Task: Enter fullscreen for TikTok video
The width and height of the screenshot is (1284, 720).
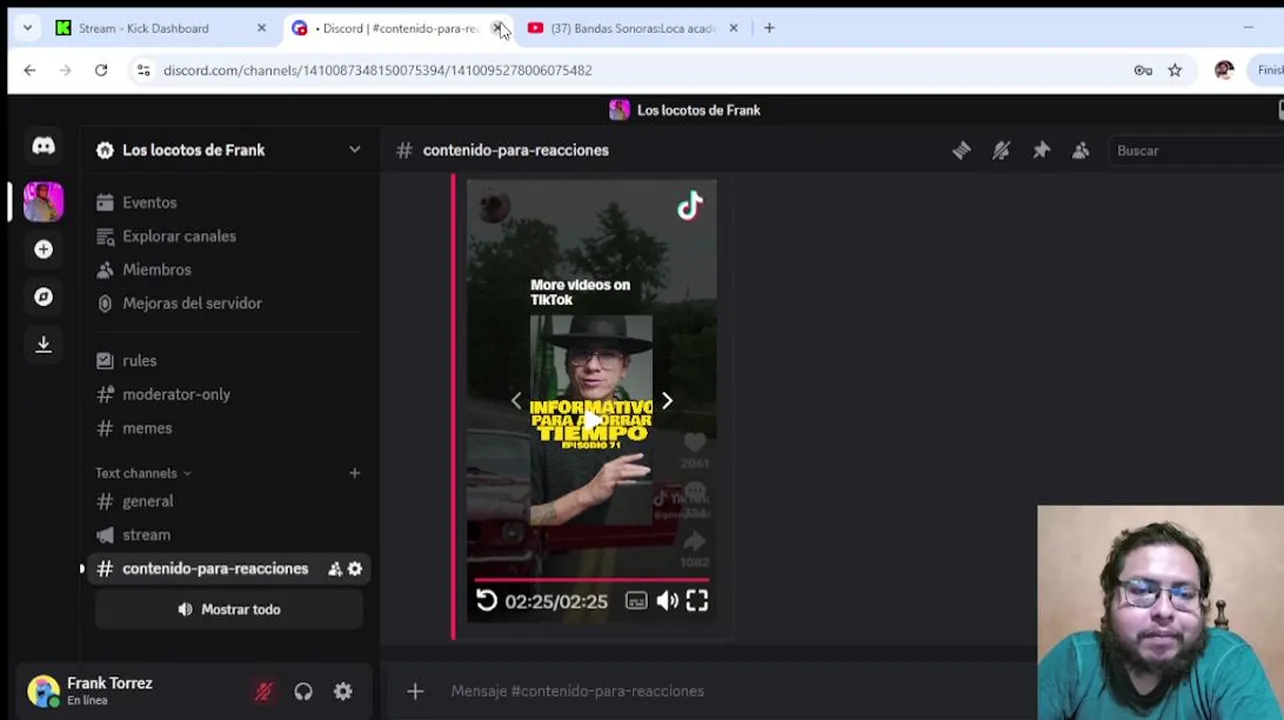Action: [697, 600]
